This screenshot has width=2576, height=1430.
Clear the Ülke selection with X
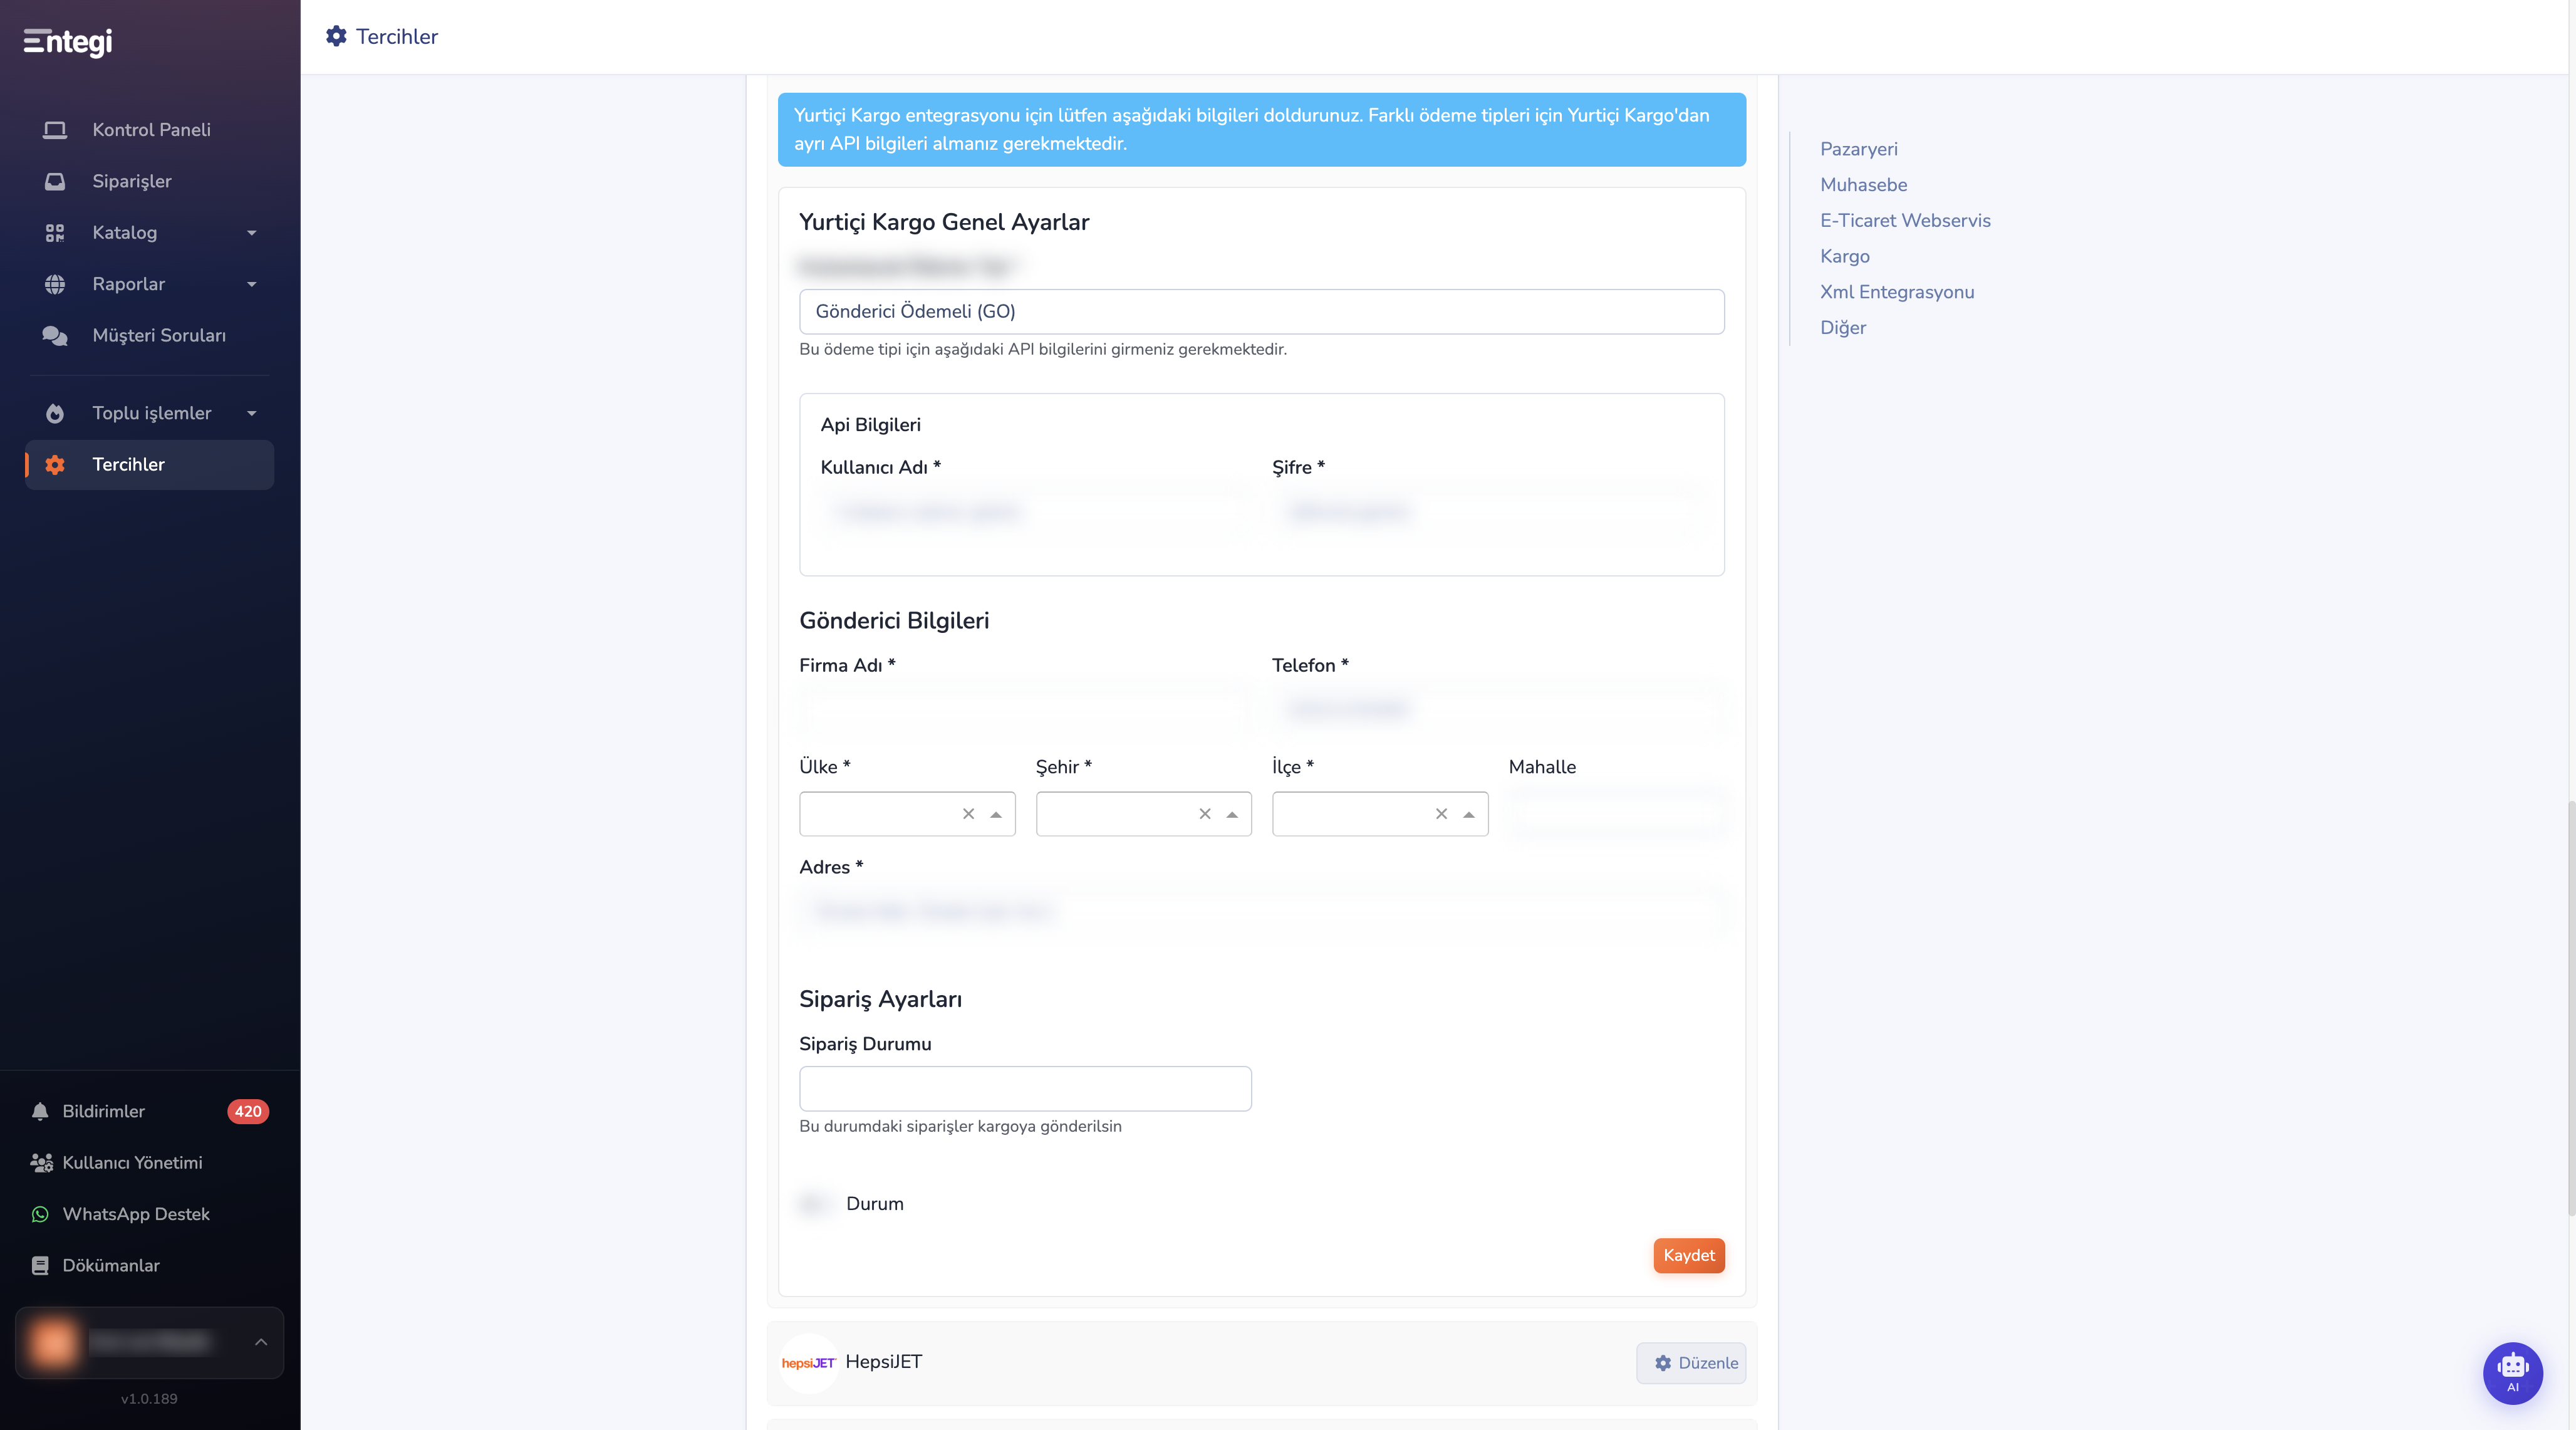coord(968,814)
